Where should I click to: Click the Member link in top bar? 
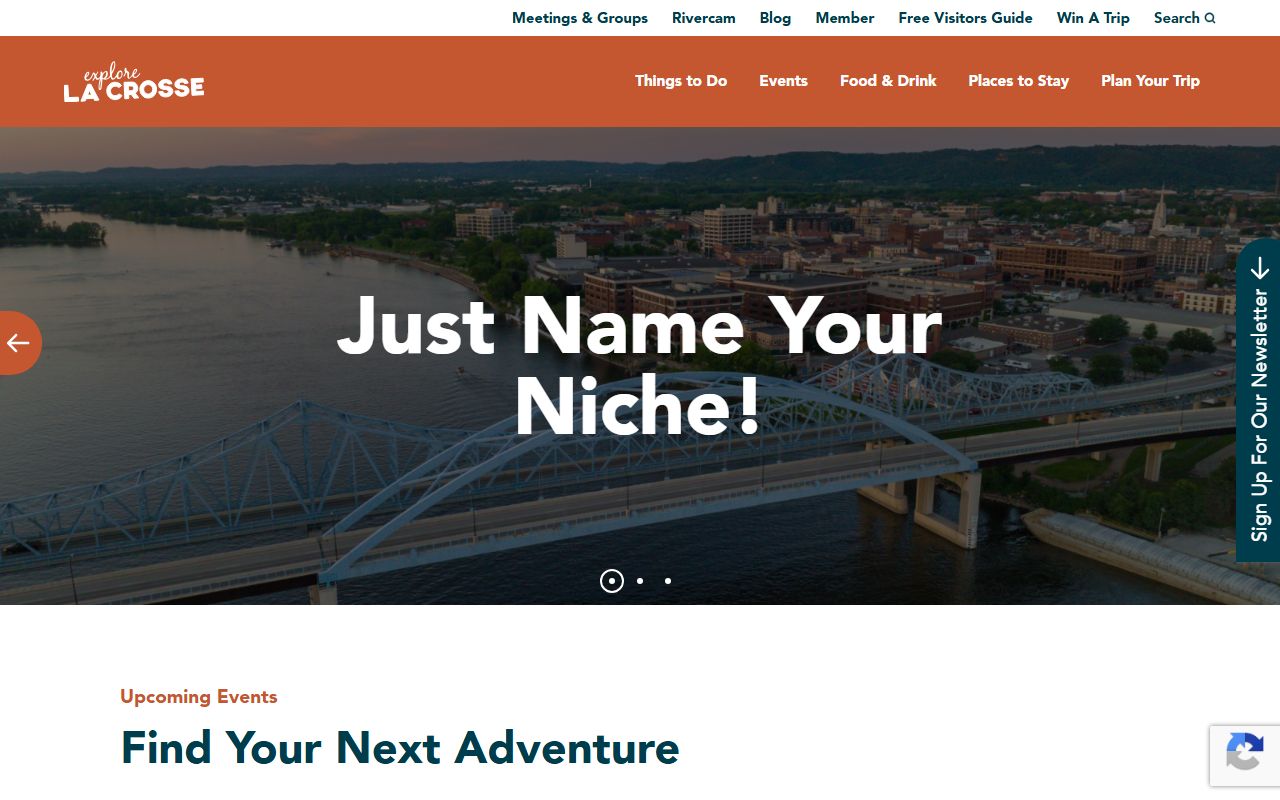point(845,18)
